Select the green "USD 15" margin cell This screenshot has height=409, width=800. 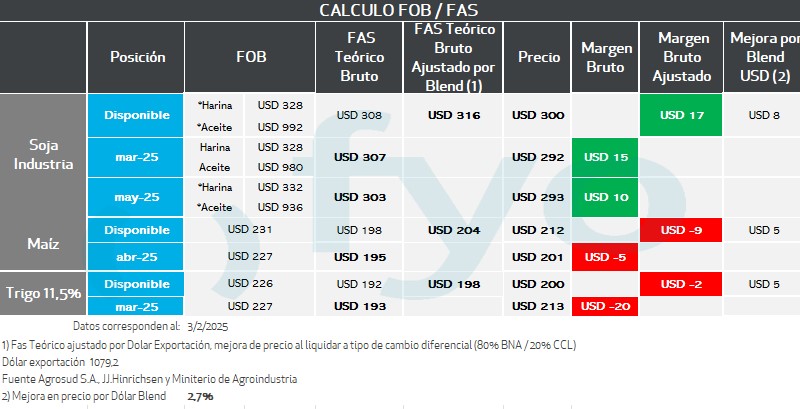point(605,157)
